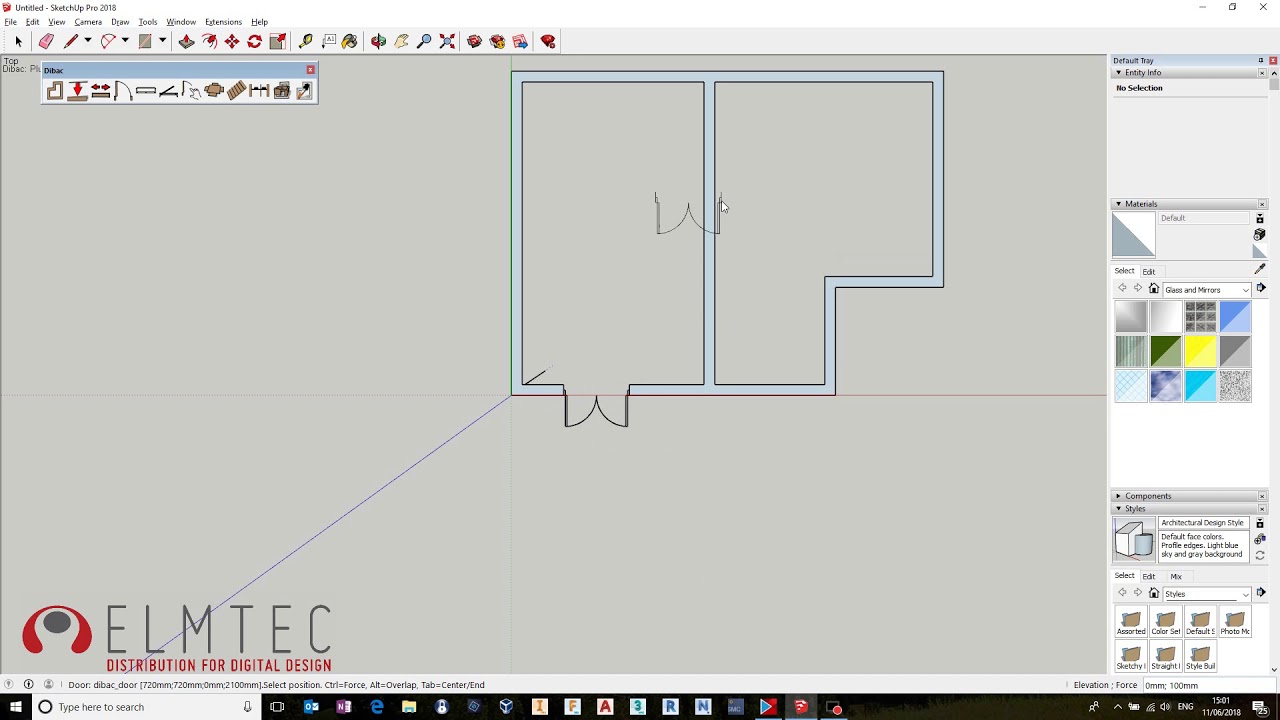
Task: Open File Explorer from taskbar
Action: (x=409, y=707)
